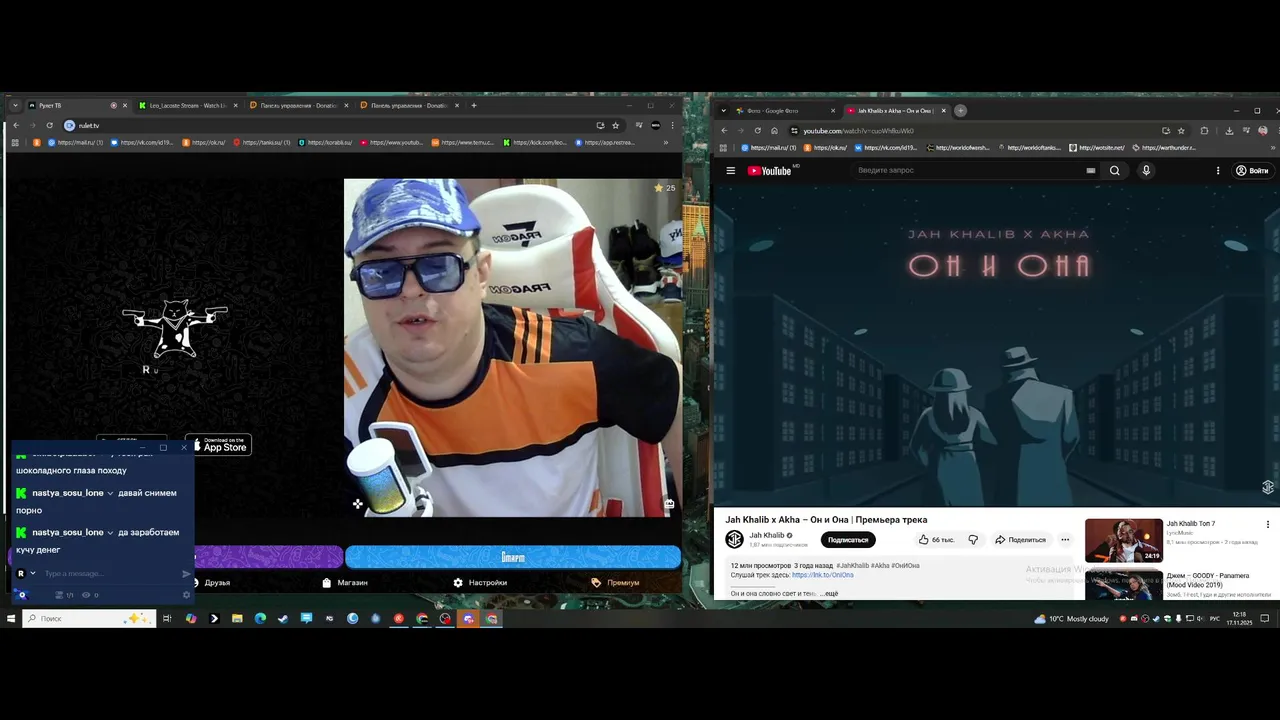Click the Download on the App Store badge
This screenshot has height=720, width=1280.
tap(219, 445)
